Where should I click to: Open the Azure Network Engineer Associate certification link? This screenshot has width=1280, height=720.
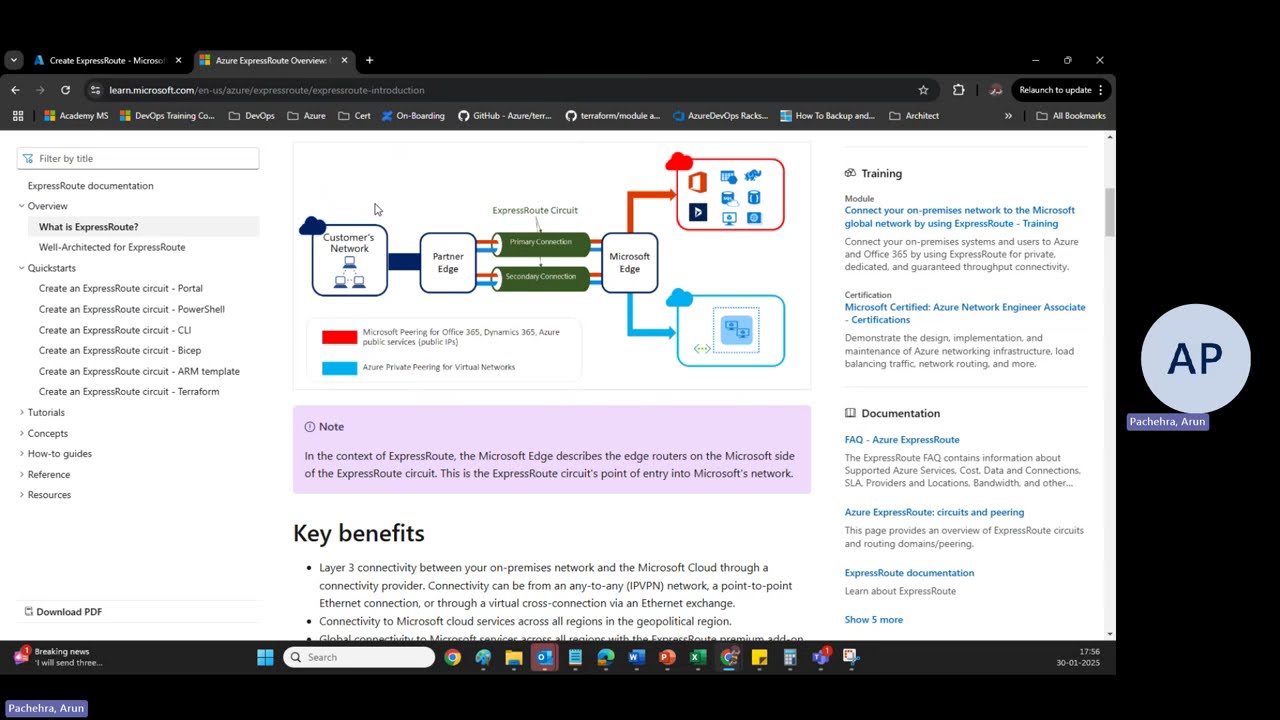pyautogui.click(x=965, y=313)
